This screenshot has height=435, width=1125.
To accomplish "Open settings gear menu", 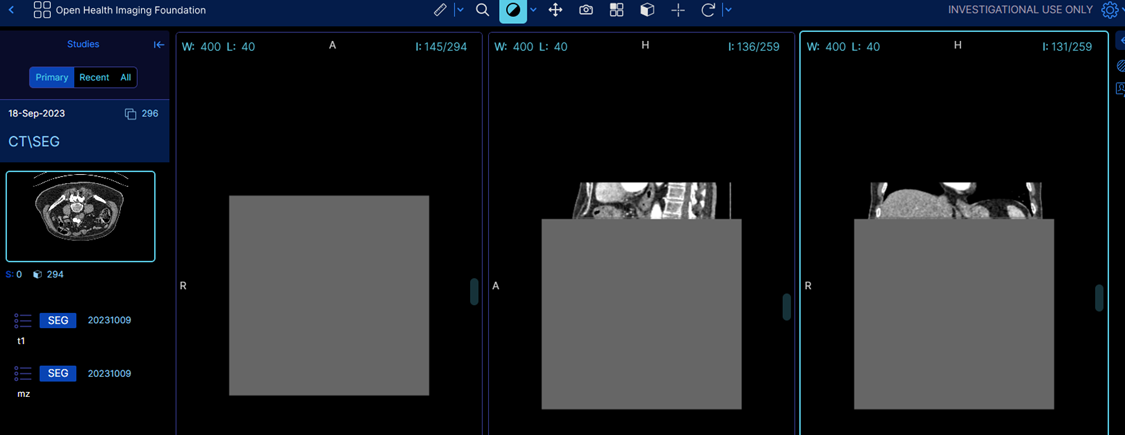I will click(1110, 10).
